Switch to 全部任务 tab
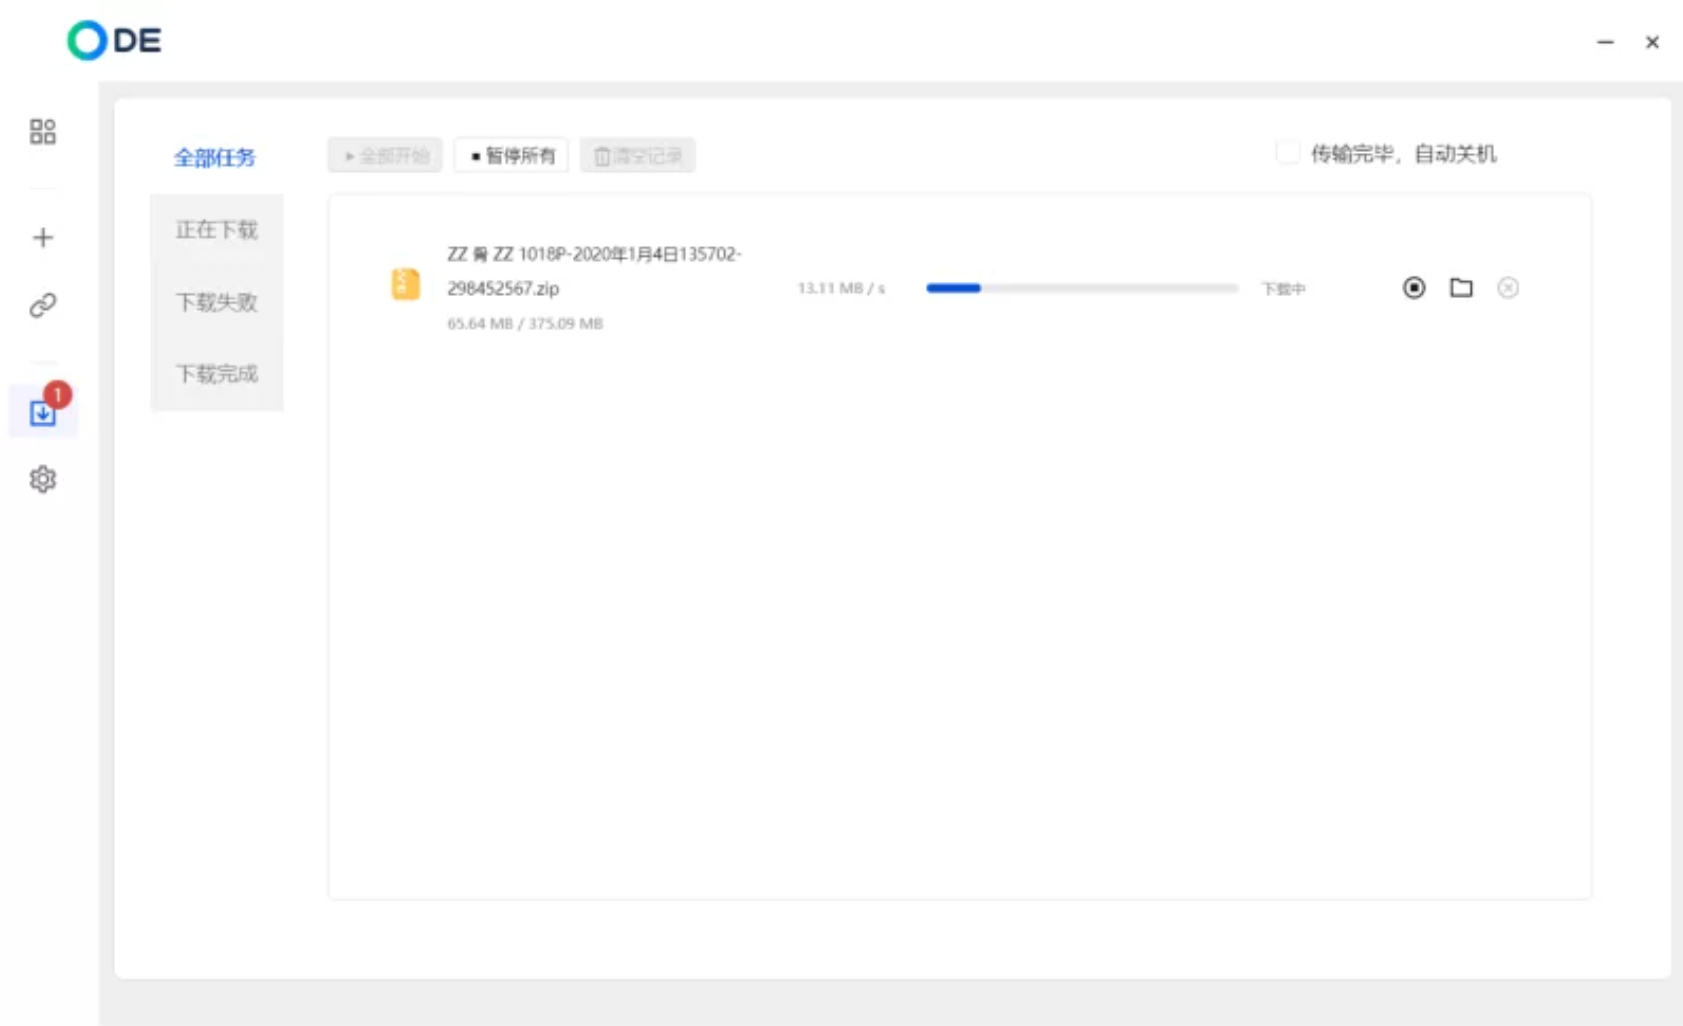 (x=215, y=158)
